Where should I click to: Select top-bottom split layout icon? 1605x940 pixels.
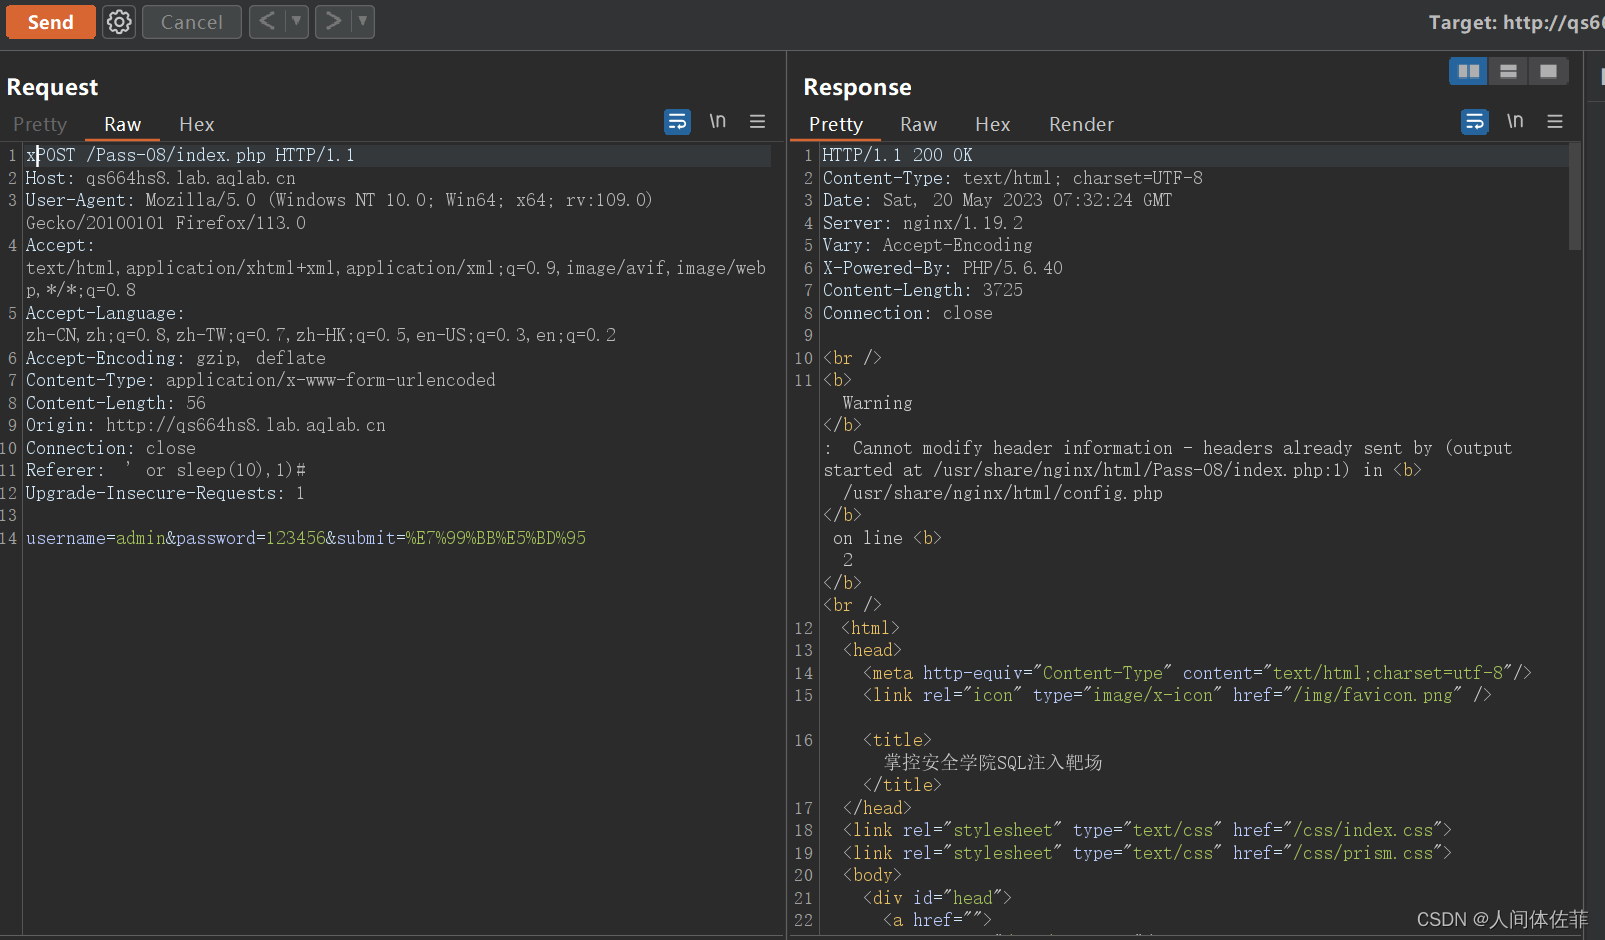click(1508, 71)
